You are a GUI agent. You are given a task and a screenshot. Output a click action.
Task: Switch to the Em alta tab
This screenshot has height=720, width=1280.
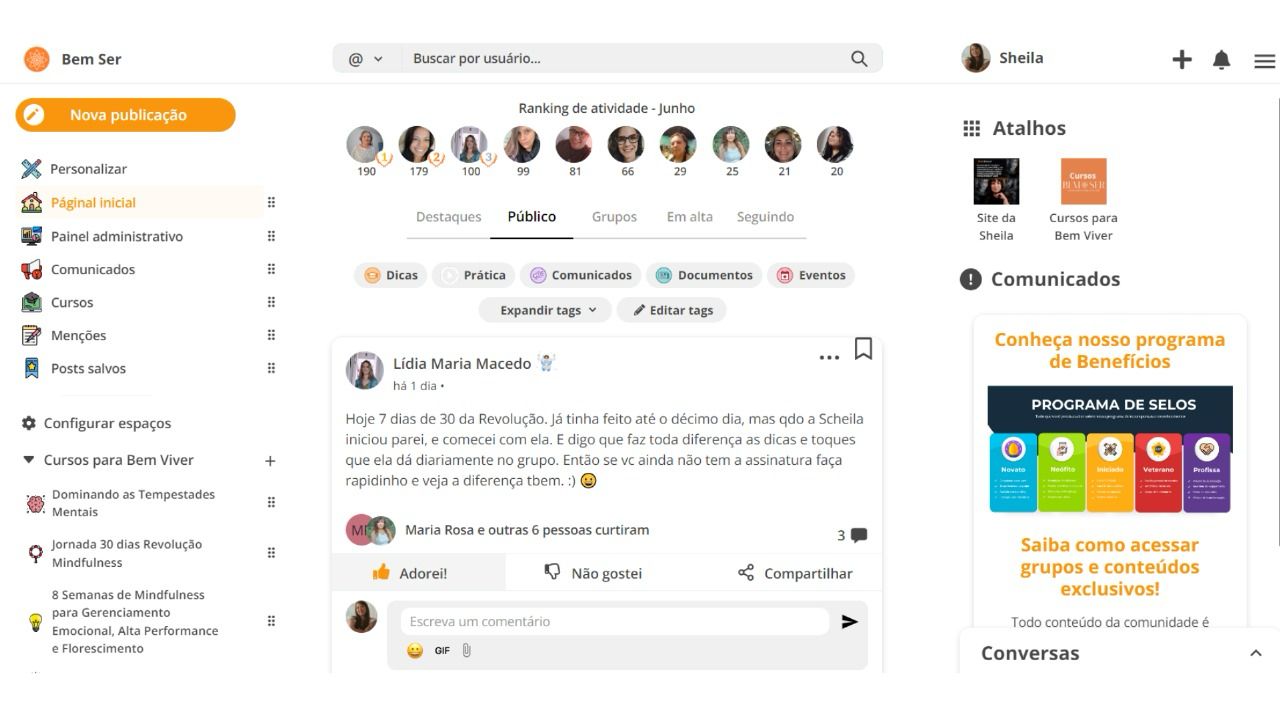pyautogui.click(x=690, y=217)
